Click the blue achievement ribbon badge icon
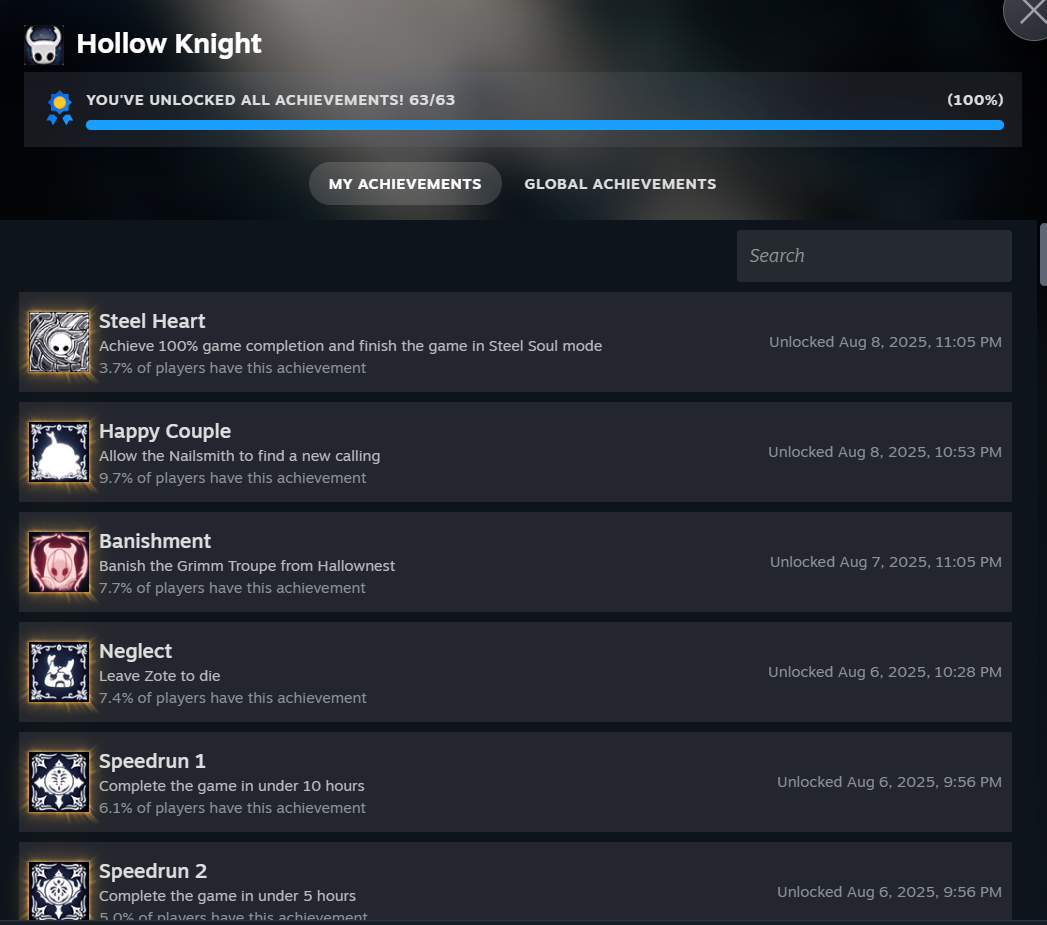Image resolution: width=1047 pixels, height=925 pixels. point(59,108)
